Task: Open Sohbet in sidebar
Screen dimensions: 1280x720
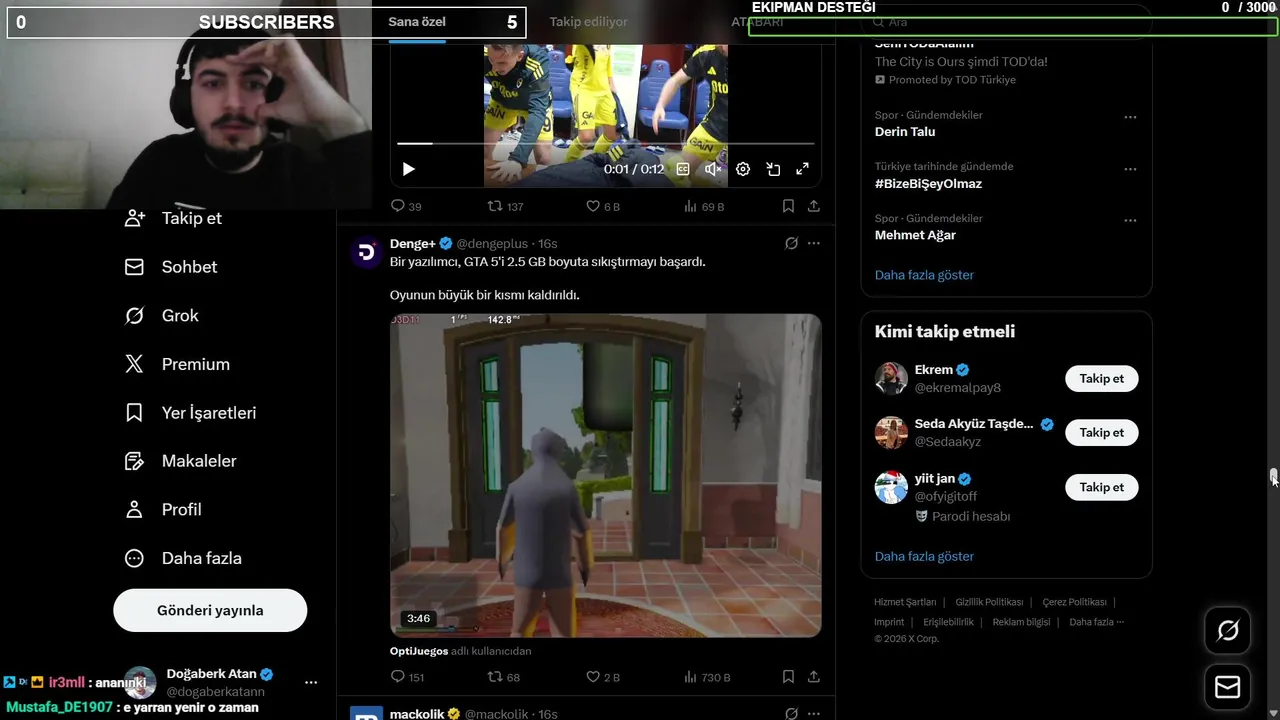Action: click(x=170, y=267)
